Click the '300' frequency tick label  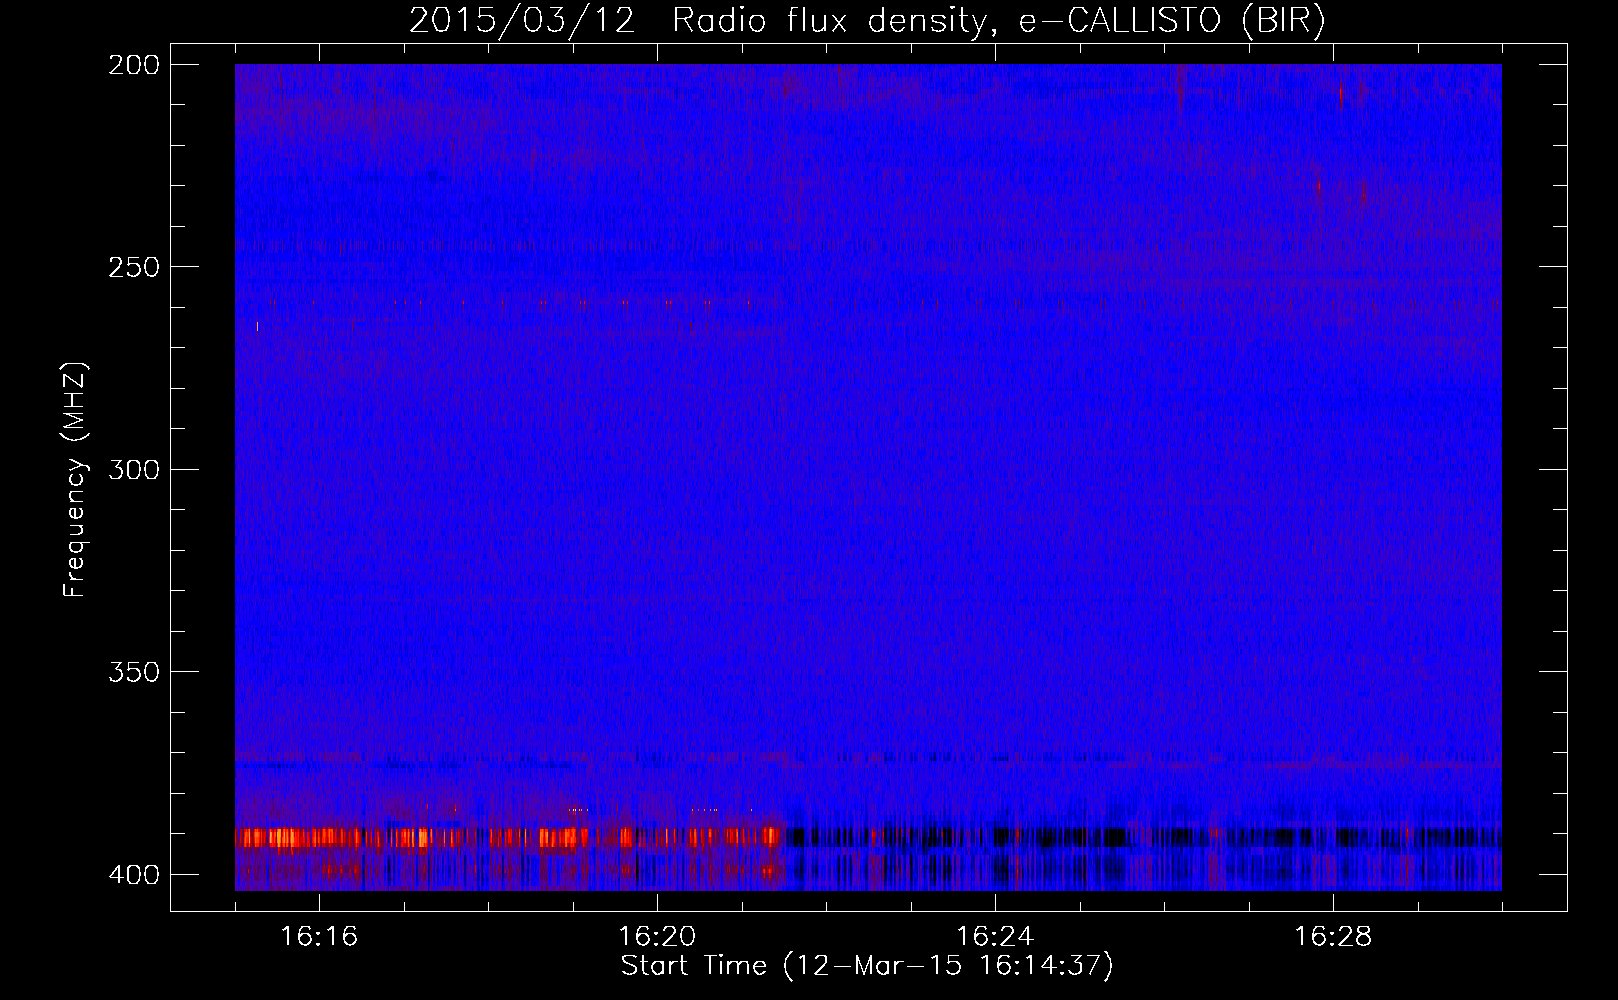133,470
